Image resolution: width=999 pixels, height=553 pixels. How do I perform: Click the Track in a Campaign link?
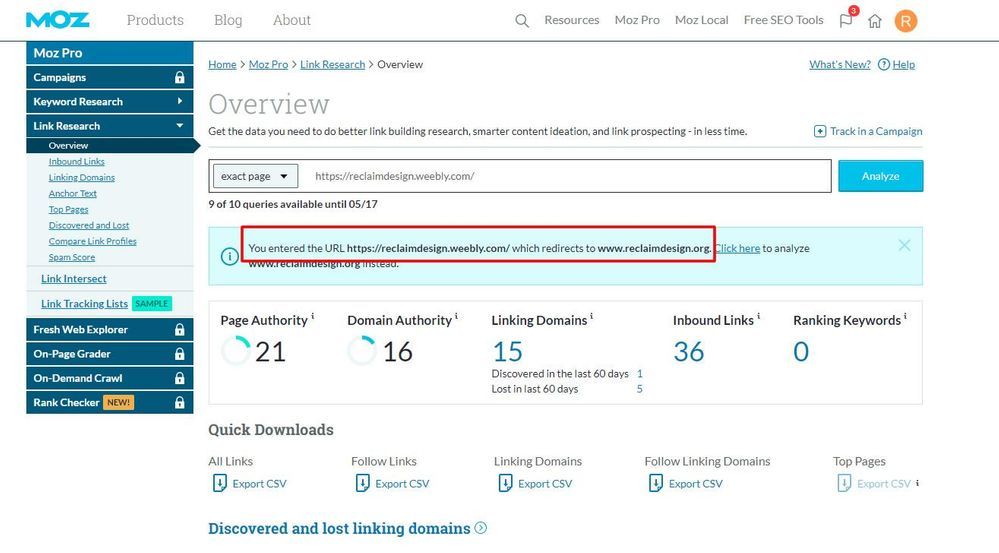868,131
